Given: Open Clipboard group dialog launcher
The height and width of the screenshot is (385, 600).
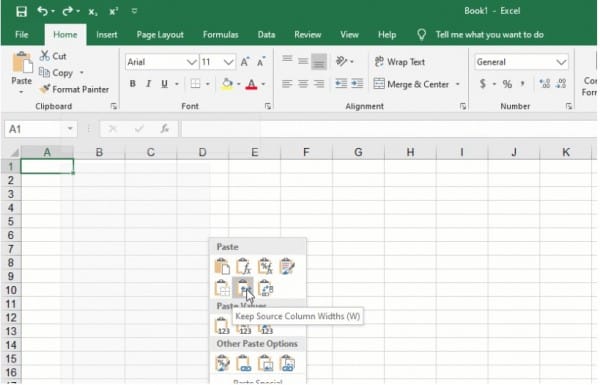Looking at the screenshot, I should pos(114,106).
